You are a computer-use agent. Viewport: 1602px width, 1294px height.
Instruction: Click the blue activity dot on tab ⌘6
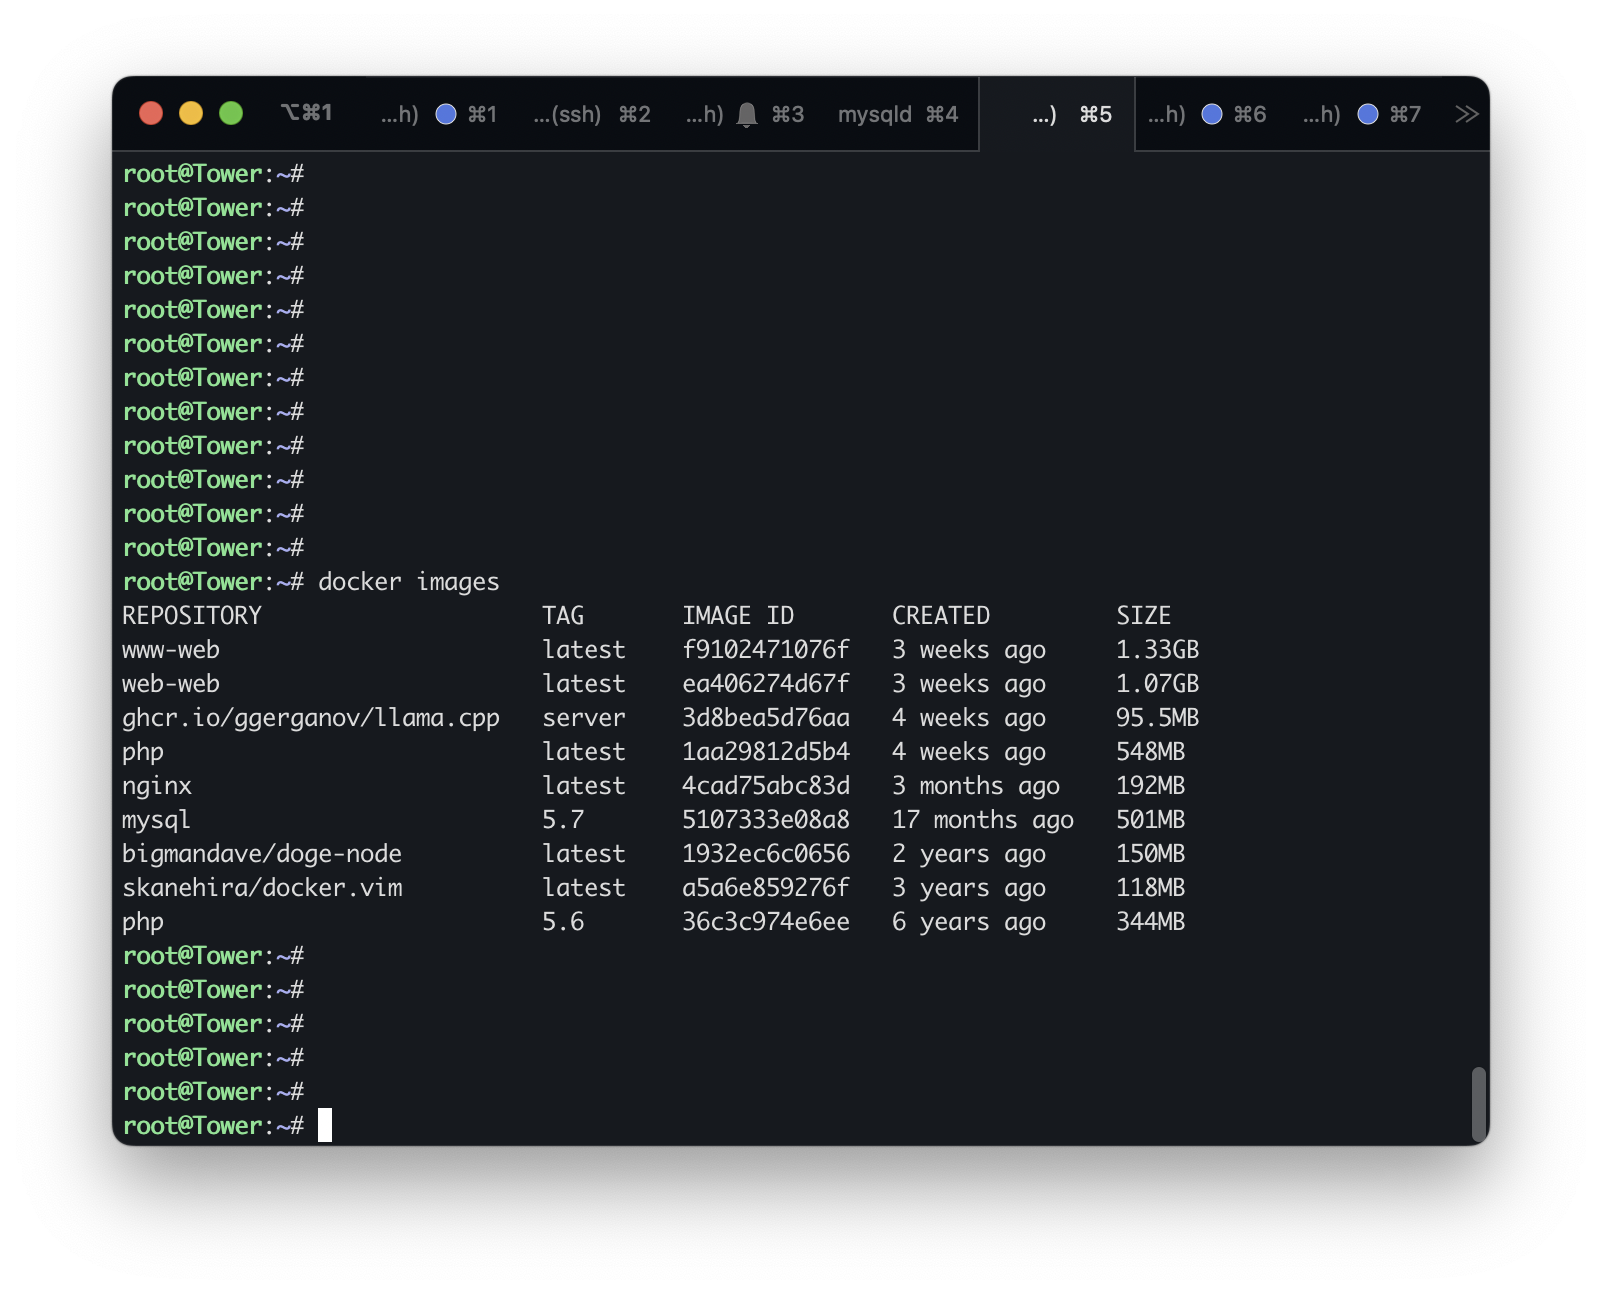(1212, 114)
